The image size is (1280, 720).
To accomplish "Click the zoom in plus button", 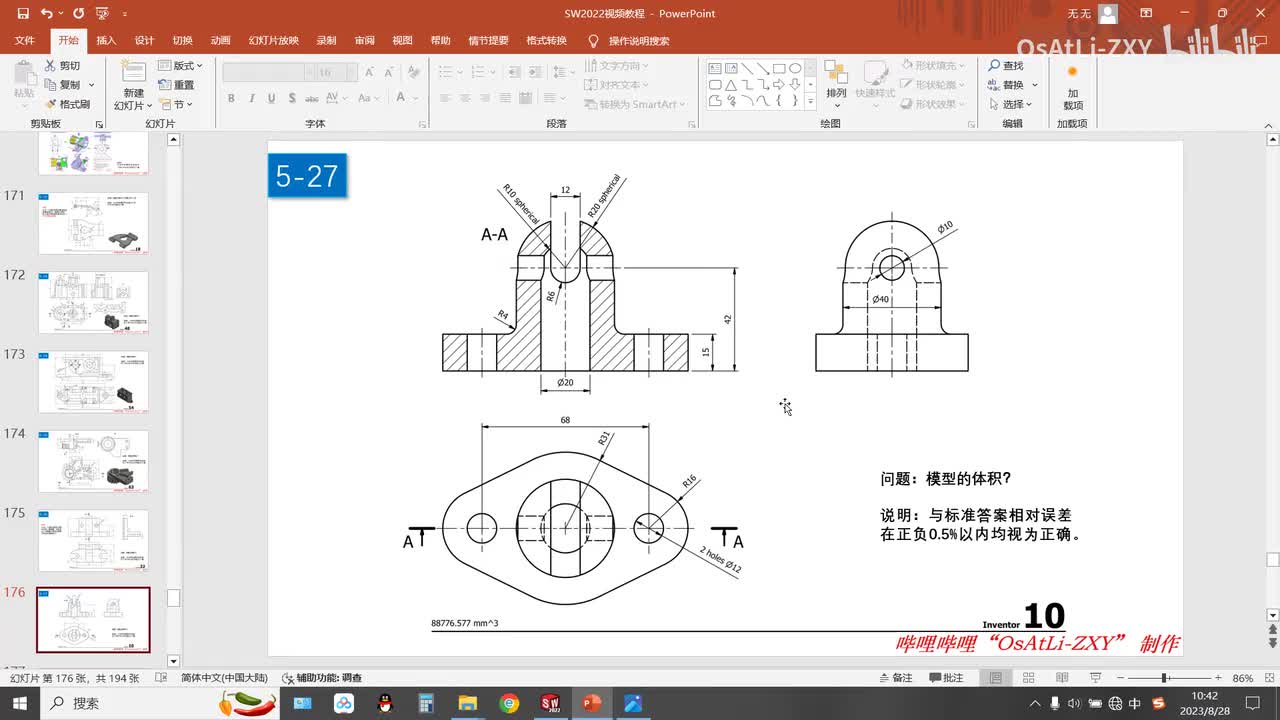I will 1216,677.
